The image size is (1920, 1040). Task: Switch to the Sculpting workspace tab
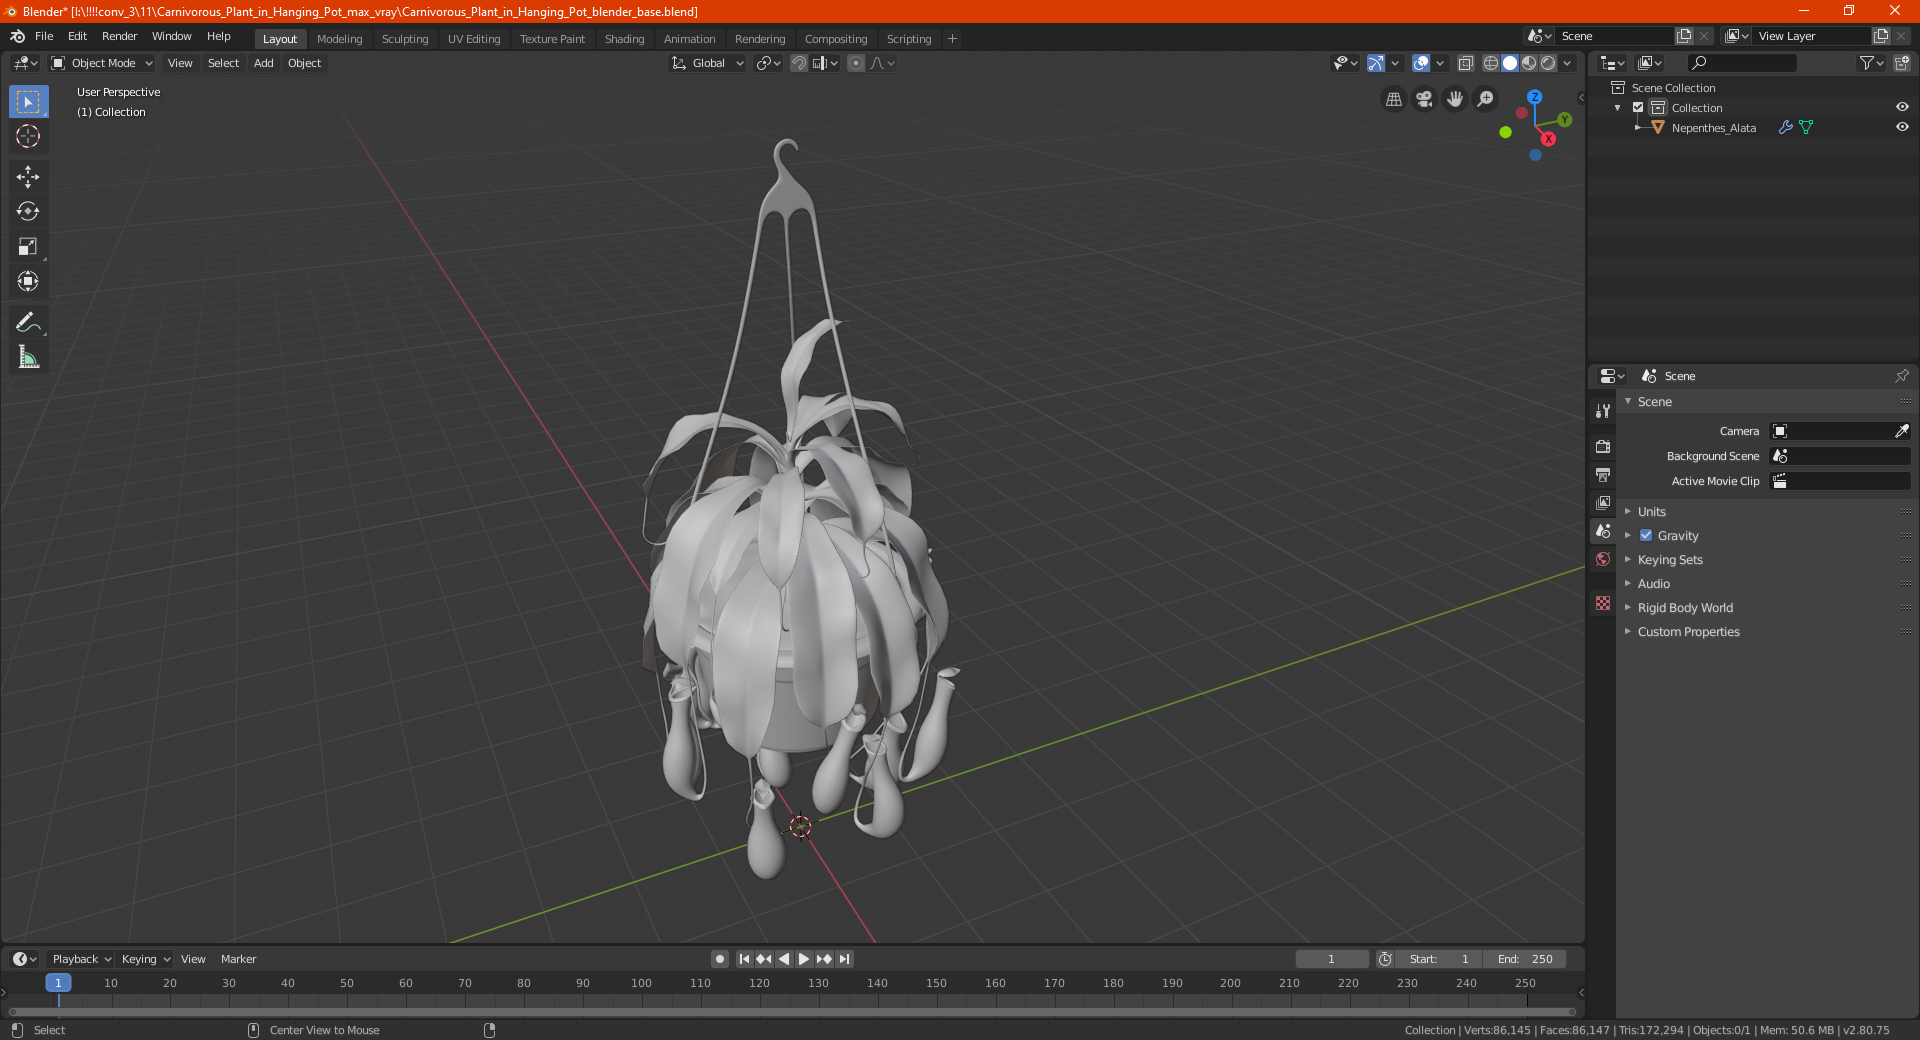(x=405, y=39)
